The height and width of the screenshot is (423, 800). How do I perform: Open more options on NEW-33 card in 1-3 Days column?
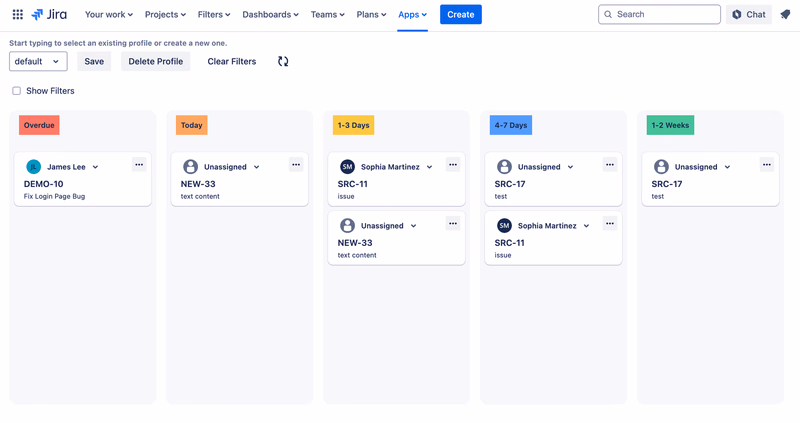453,223
